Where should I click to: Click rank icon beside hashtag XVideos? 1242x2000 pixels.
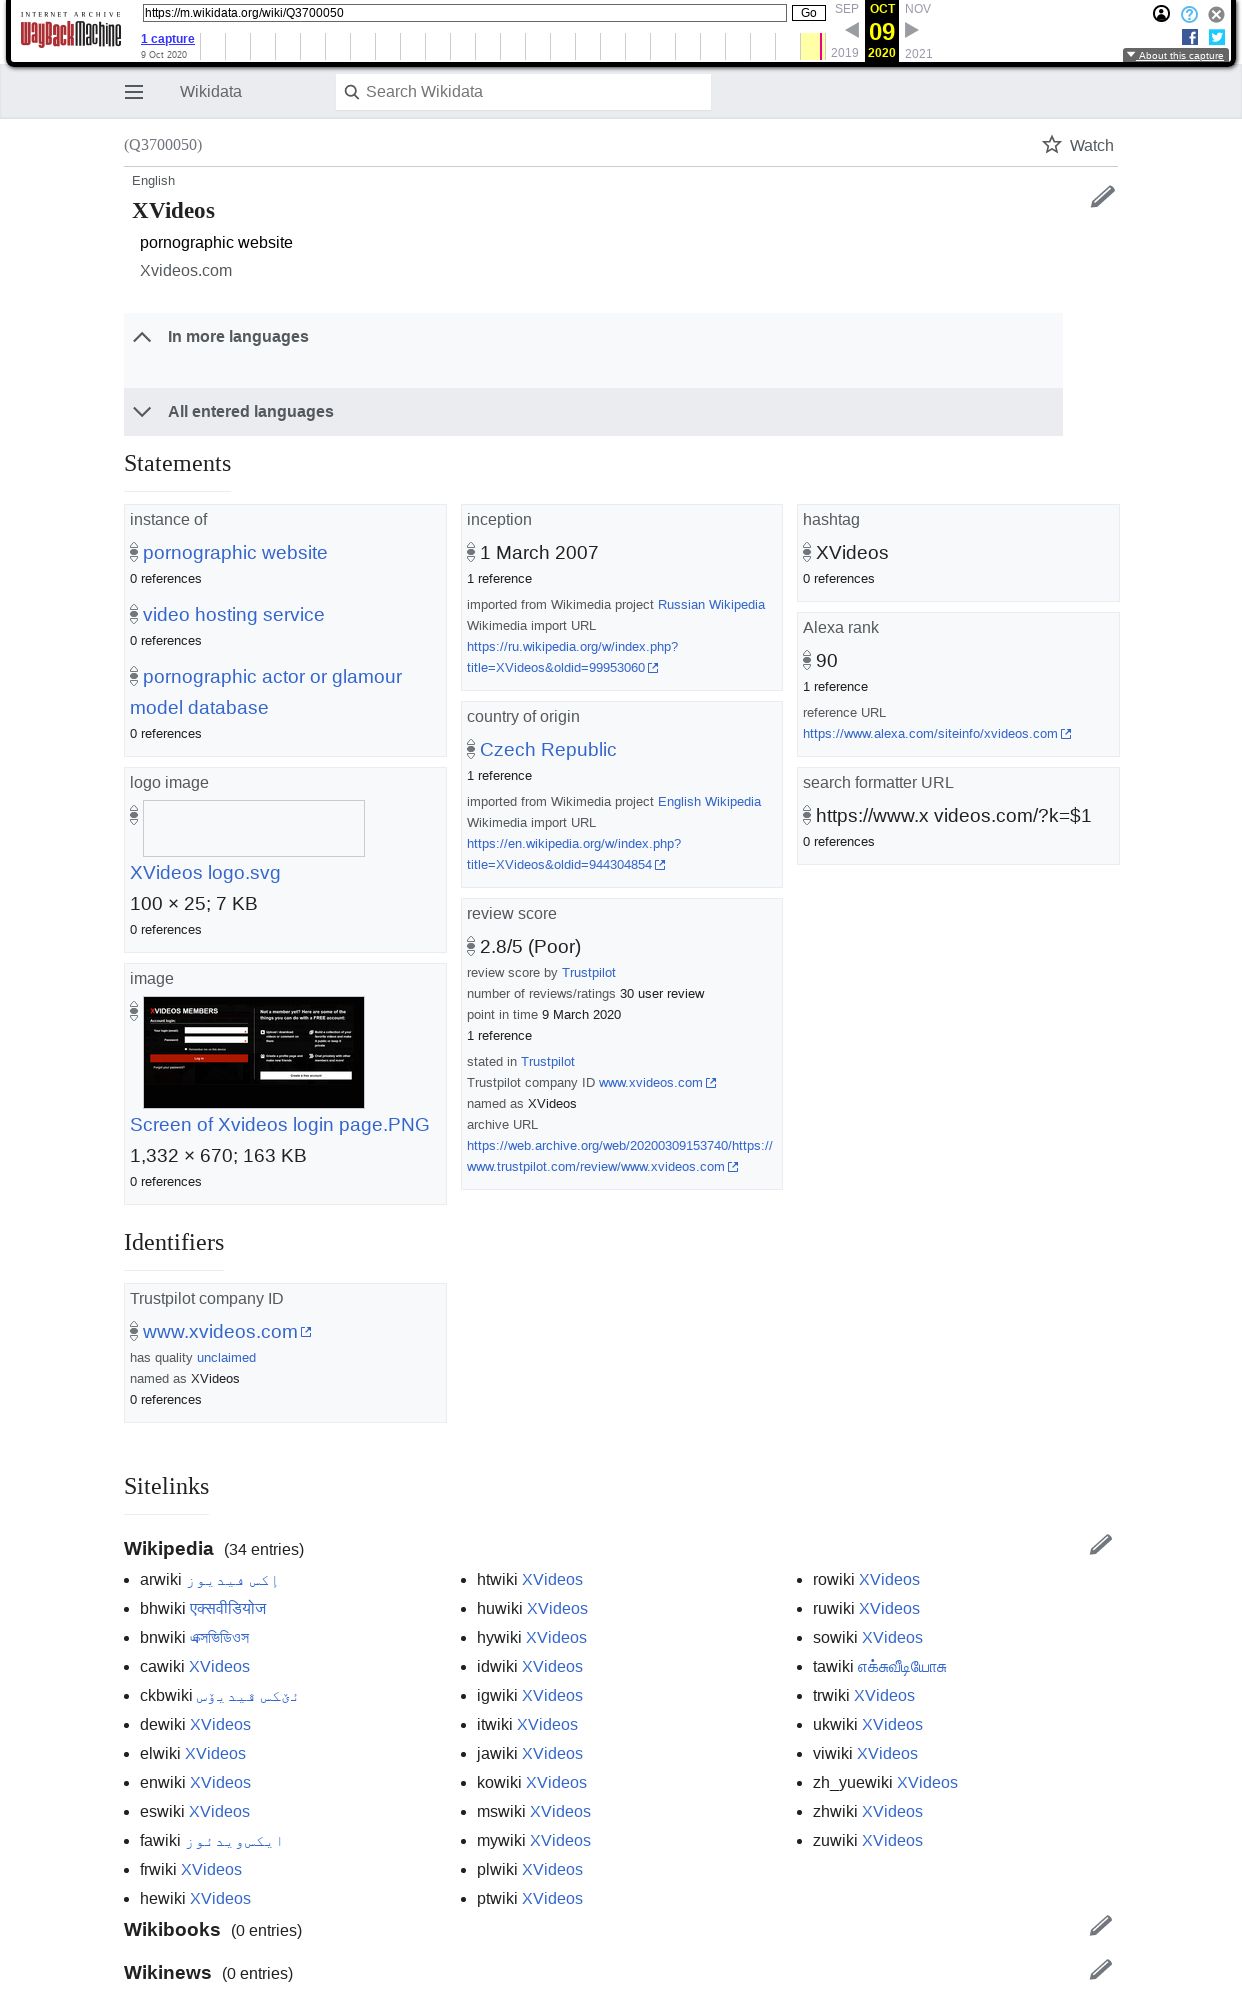pyautogui.click(x=807, y=552)
